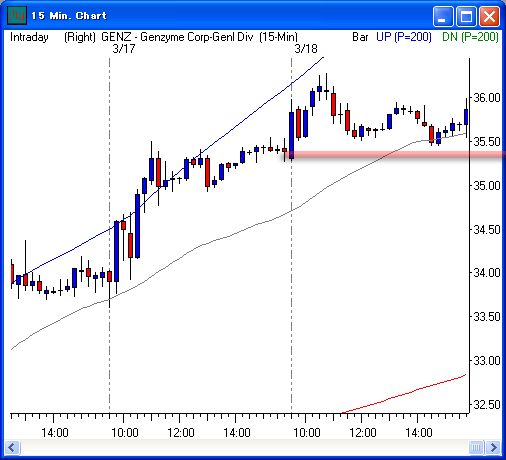Select the UP (P=200) indicator label
Screen dimensions: 506x460
[x=404, y=37]
